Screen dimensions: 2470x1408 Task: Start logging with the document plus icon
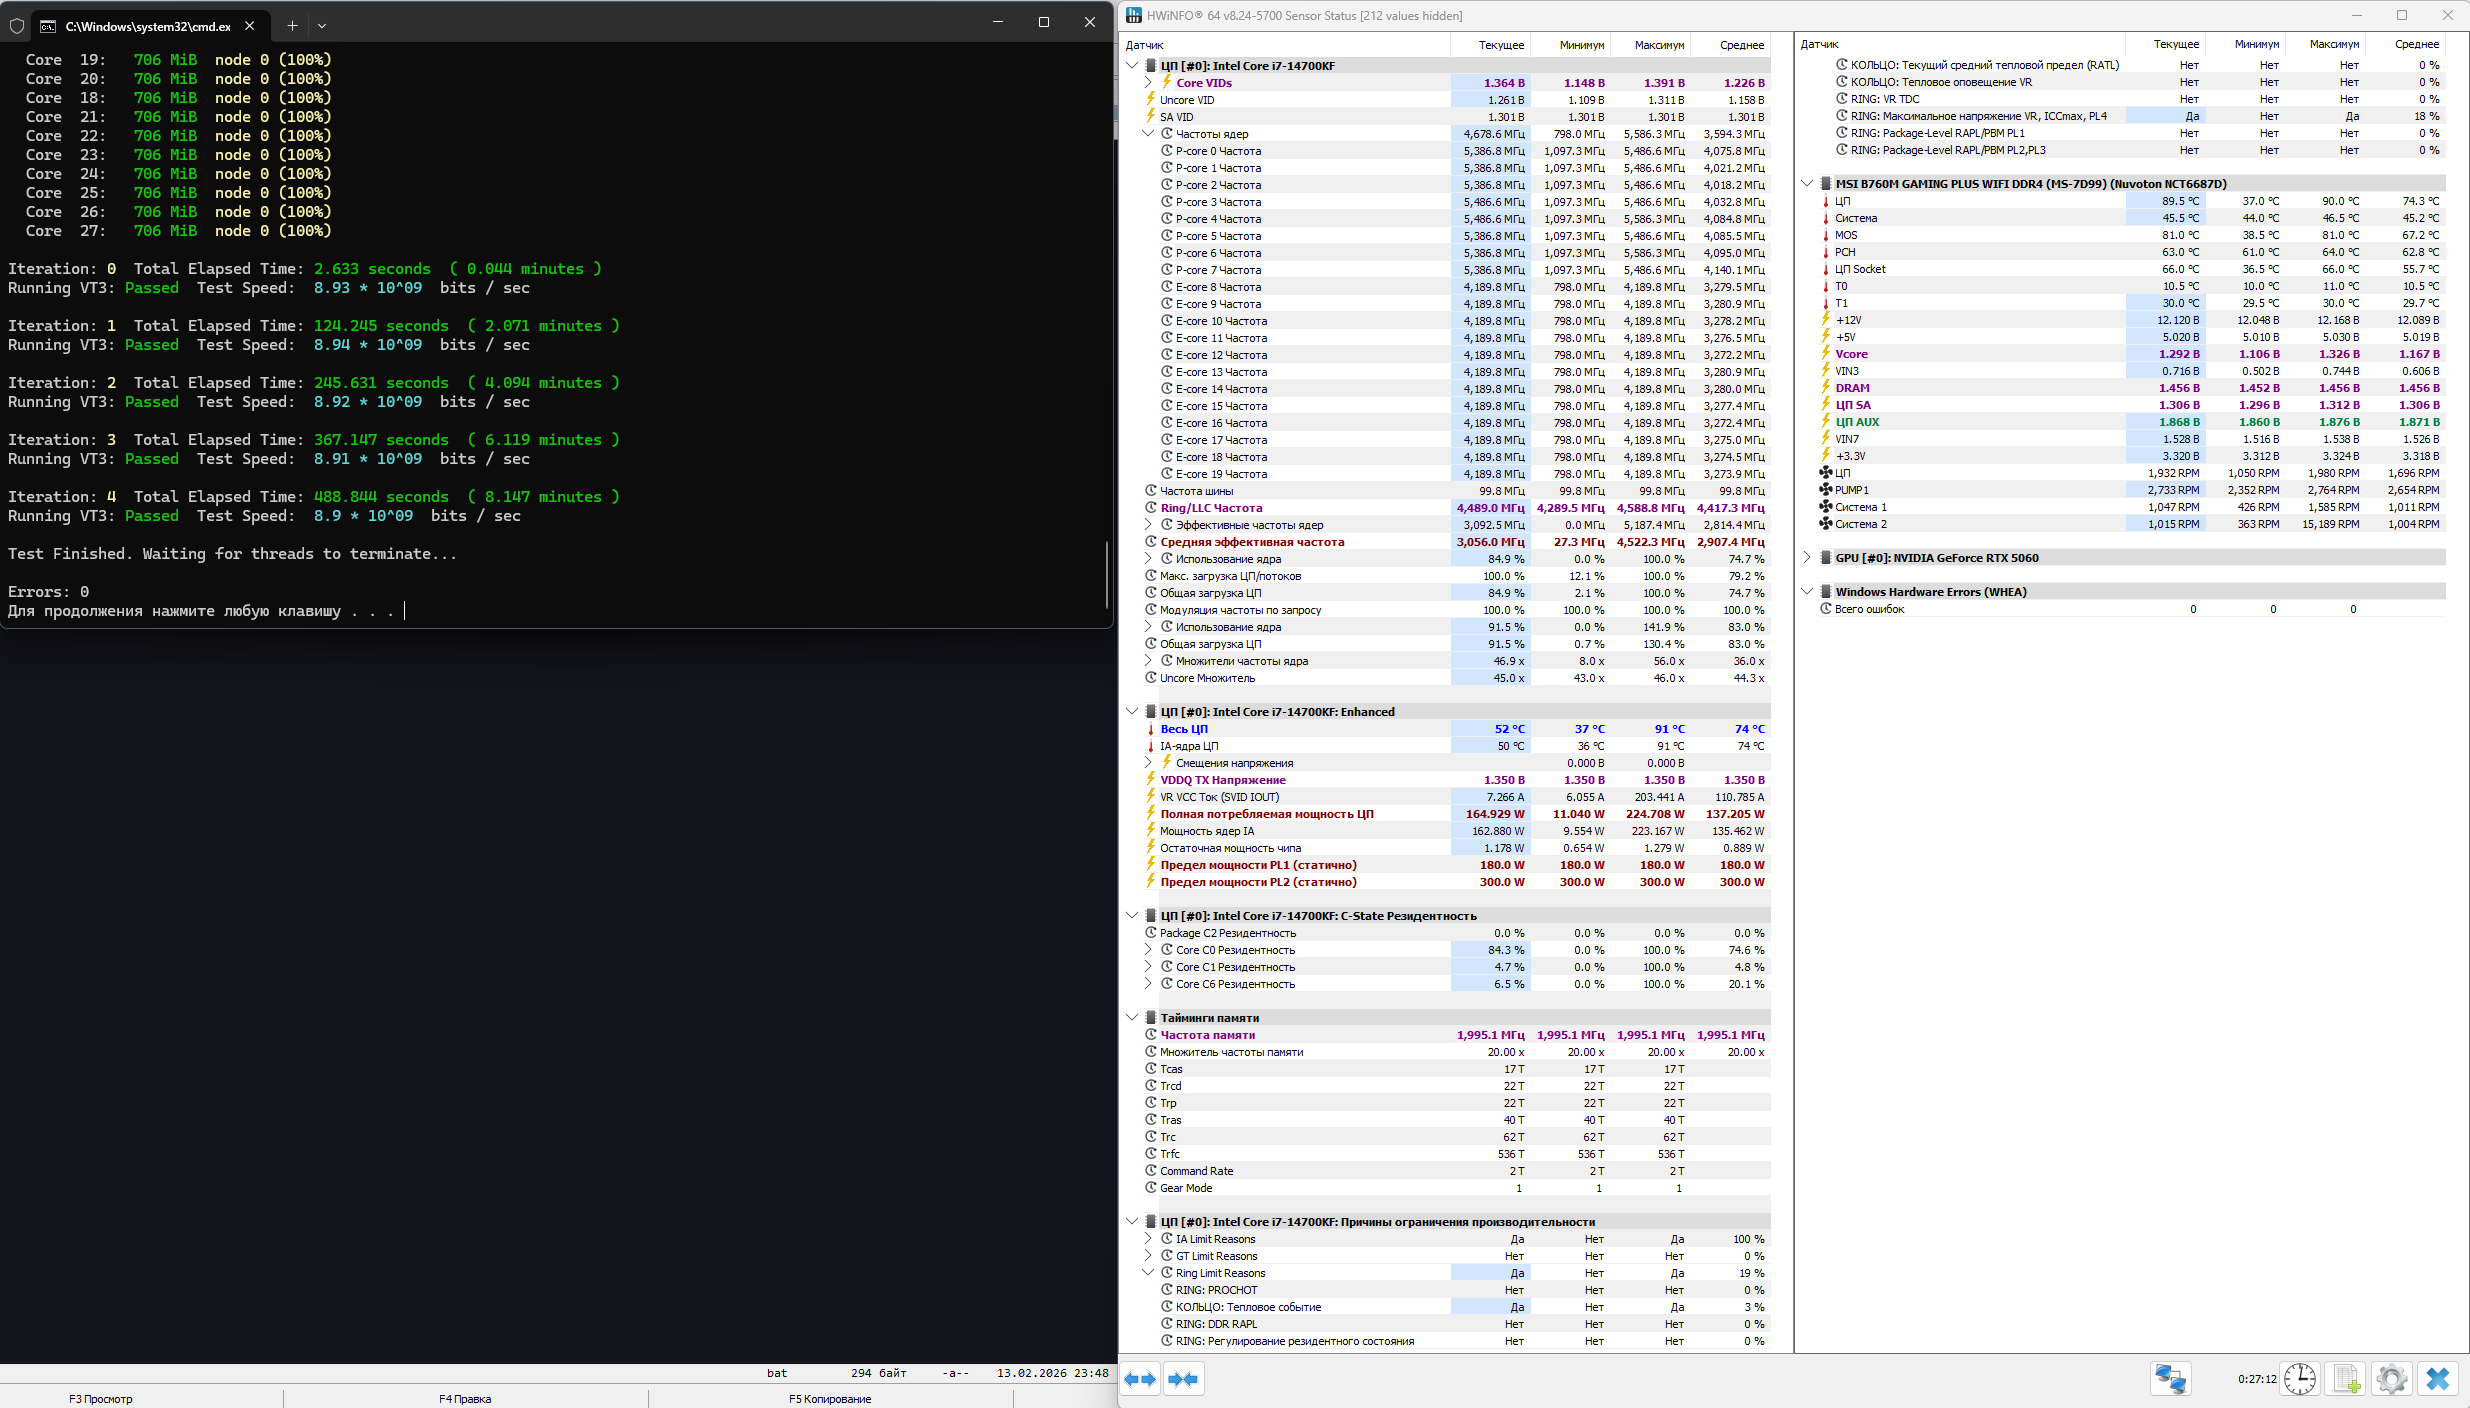click(x=2346, y=1379)
